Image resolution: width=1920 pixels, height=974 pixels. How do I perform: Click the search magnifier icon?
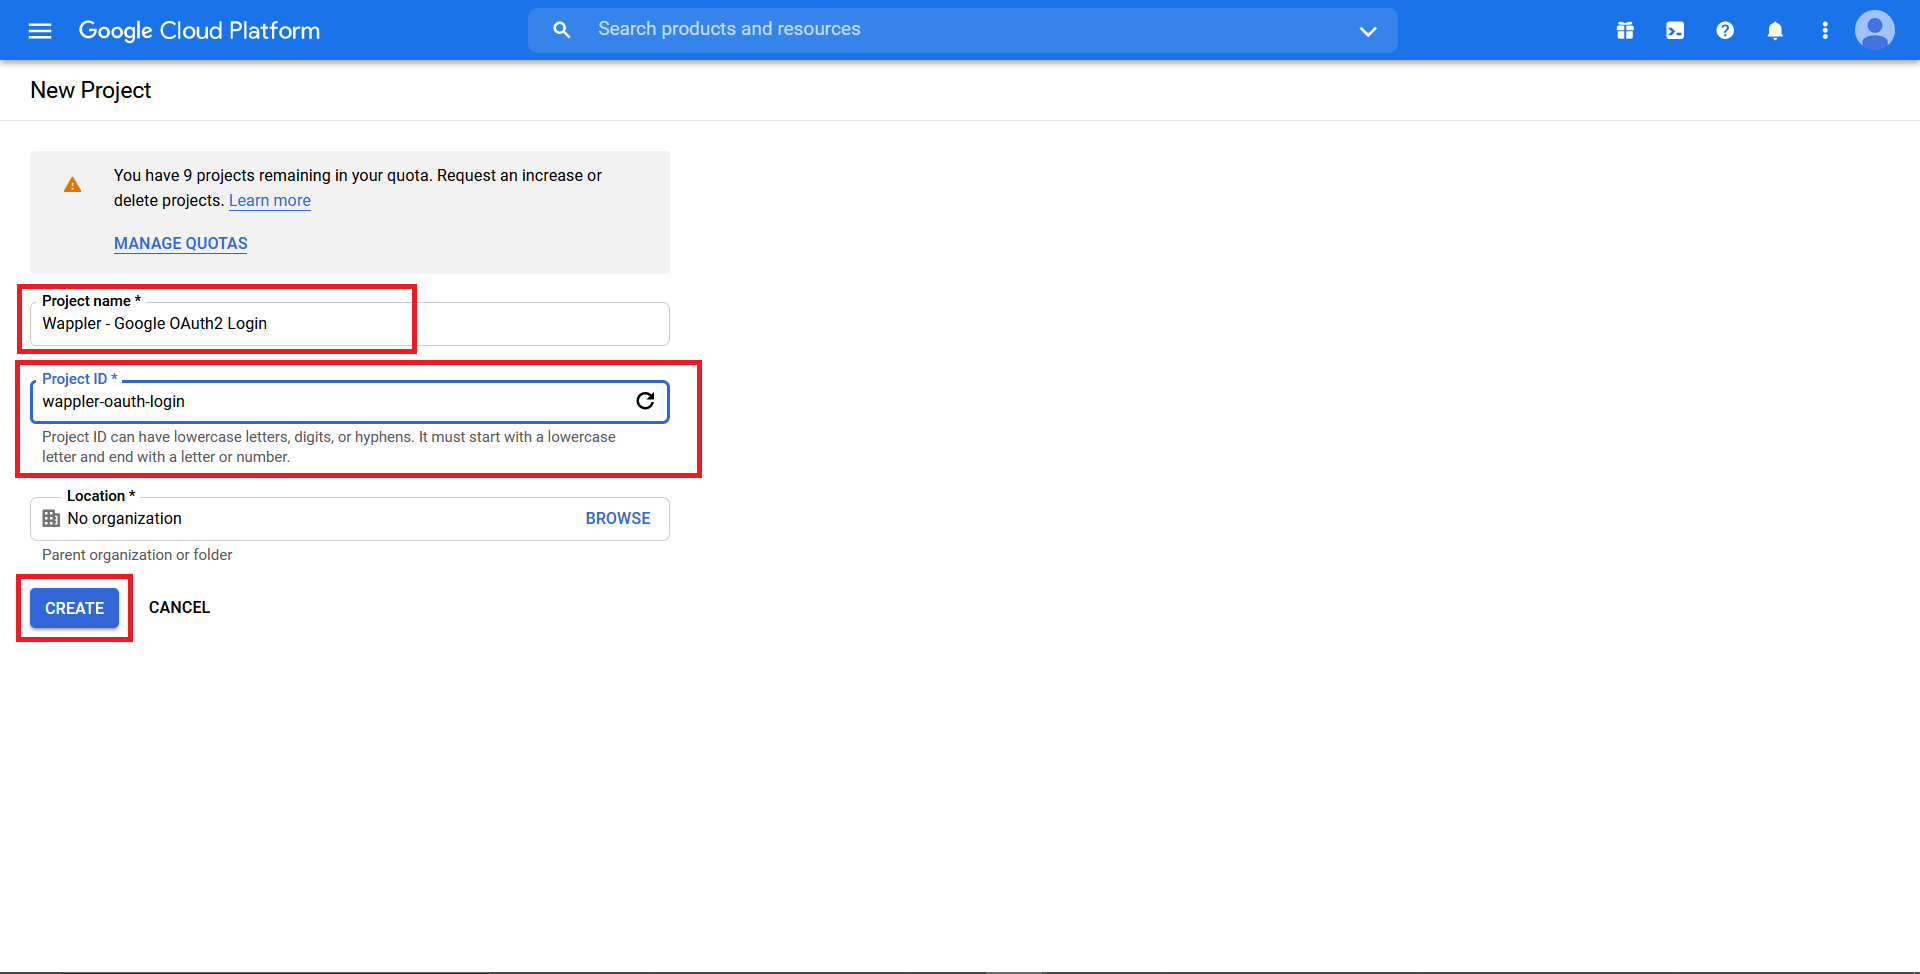(562, 30)
